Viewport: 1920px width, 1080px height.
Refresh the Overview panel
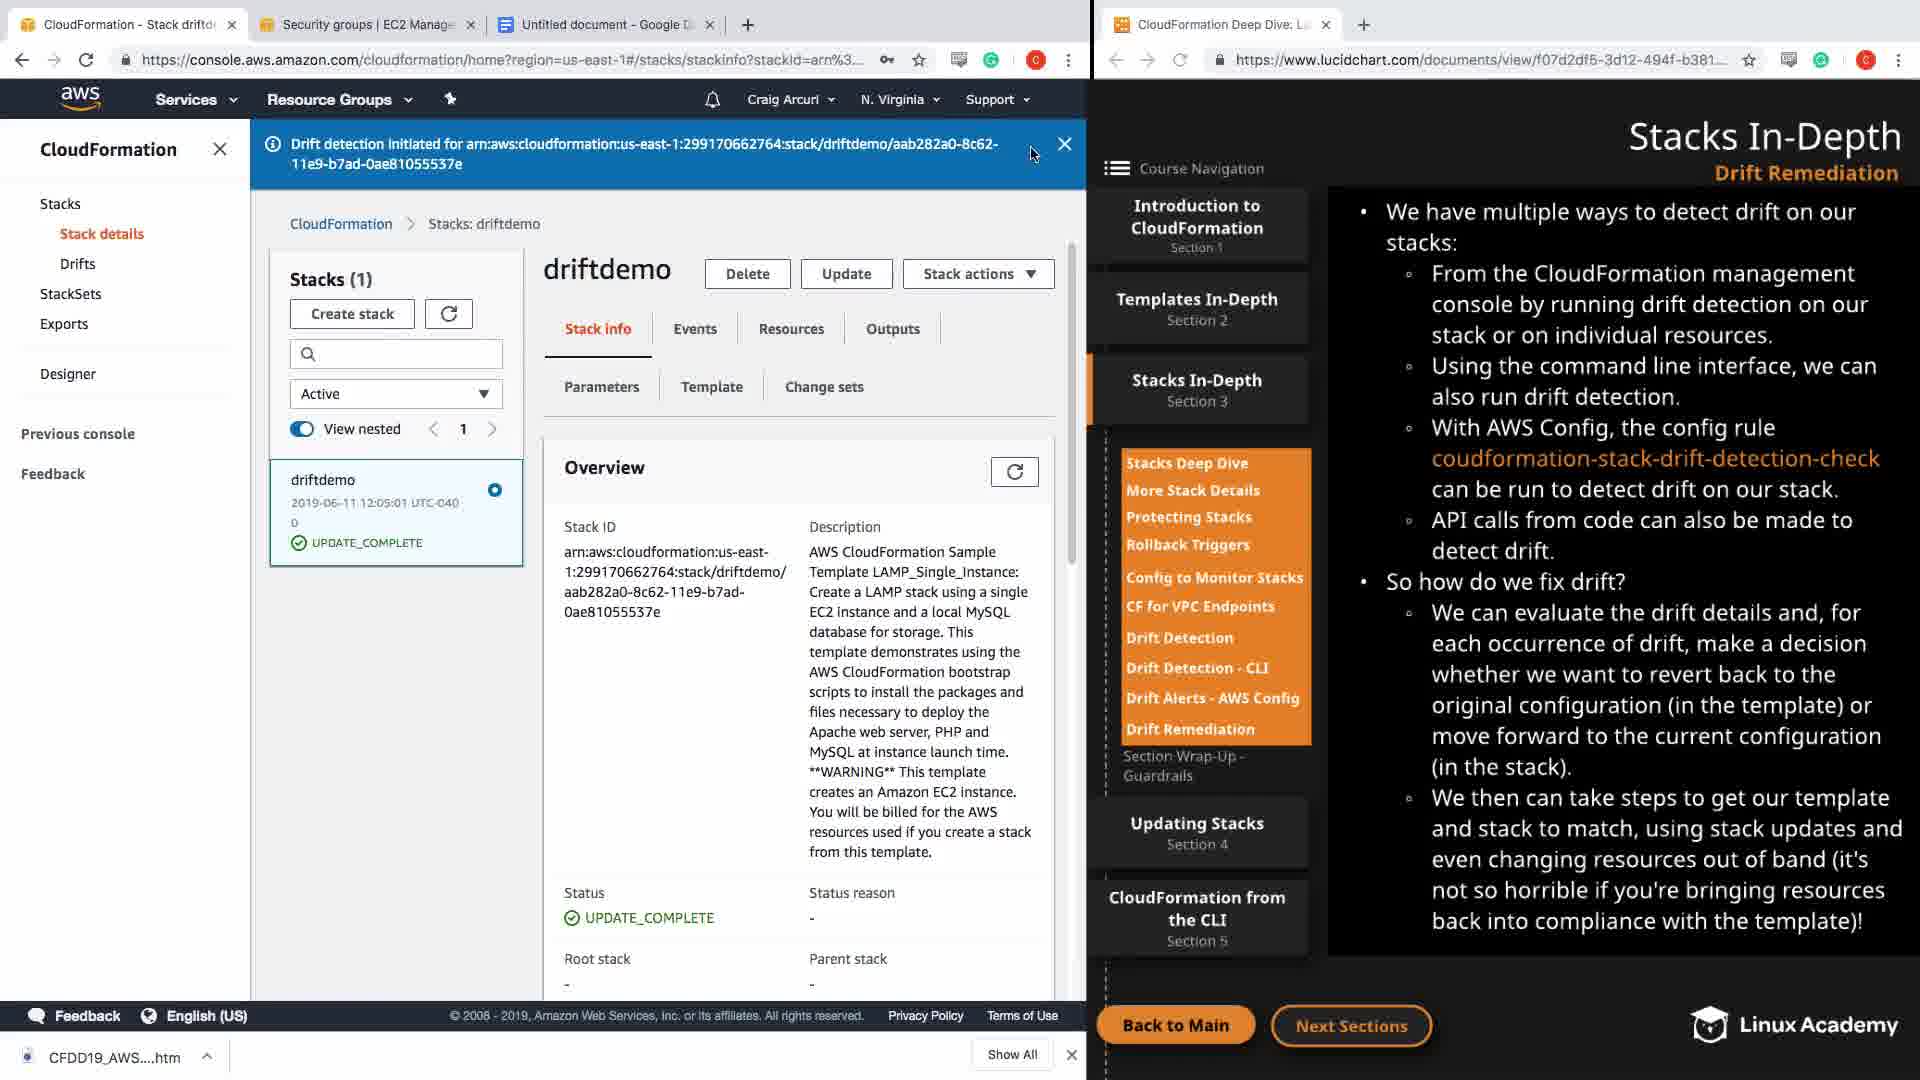click(x=1014, y=472)
